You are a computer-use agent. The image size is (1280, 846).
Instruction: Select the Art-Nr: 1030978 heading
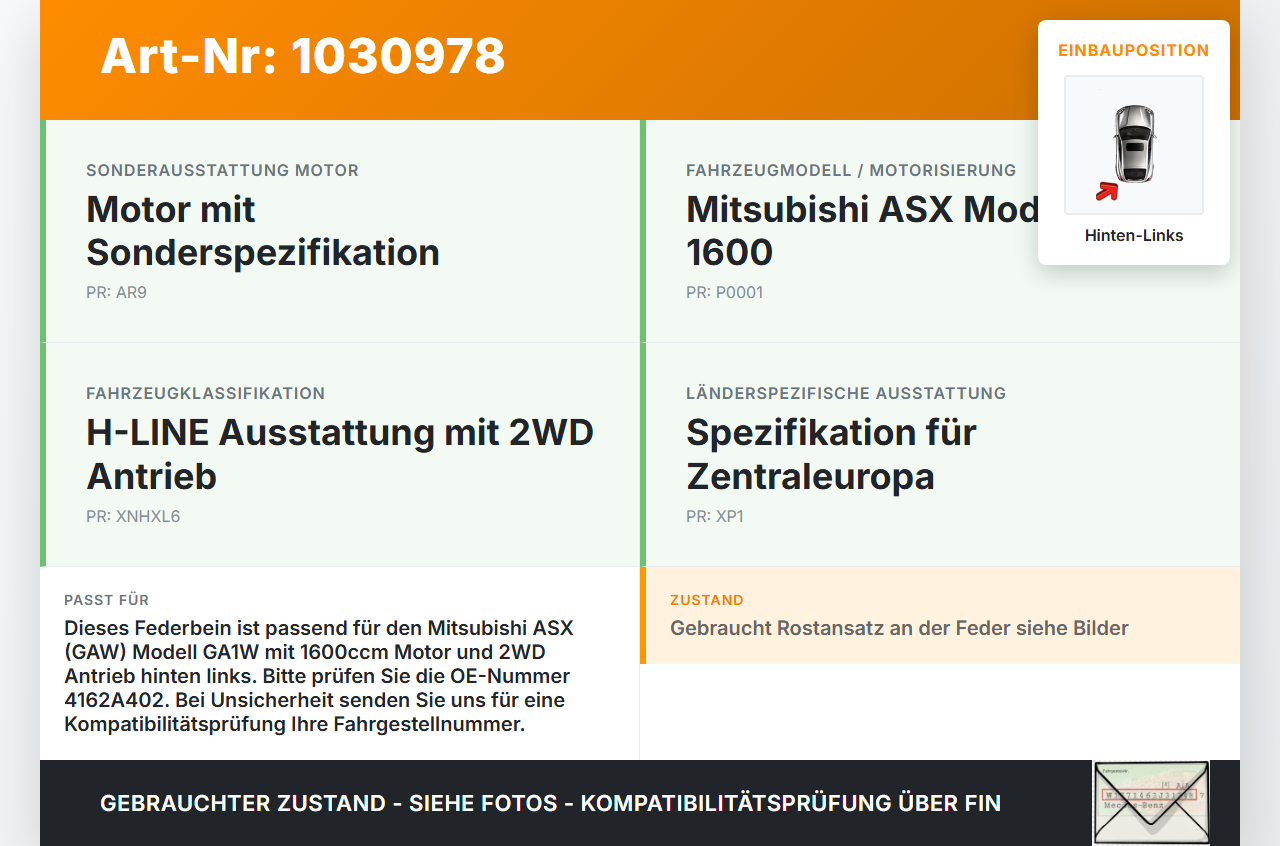point(303,56)
